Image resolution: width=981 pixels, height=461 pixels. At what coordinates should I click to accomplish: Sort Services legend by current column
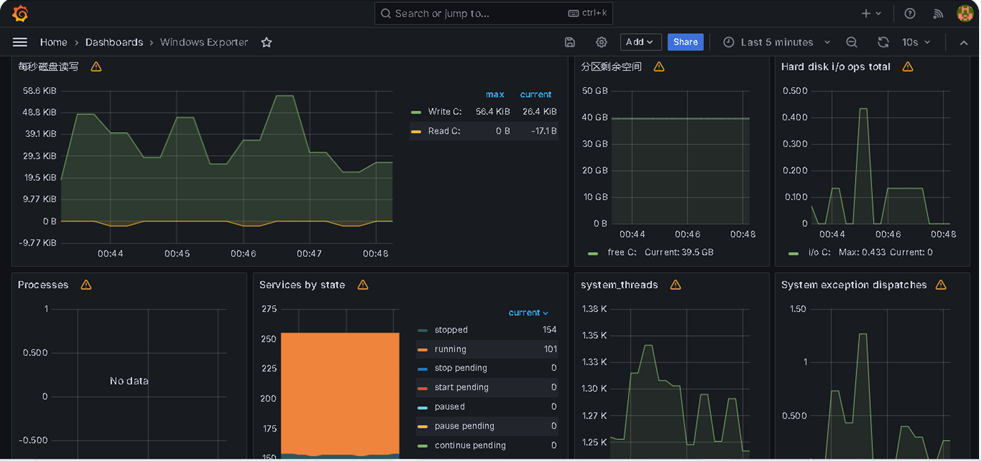(x=528, y=313)
